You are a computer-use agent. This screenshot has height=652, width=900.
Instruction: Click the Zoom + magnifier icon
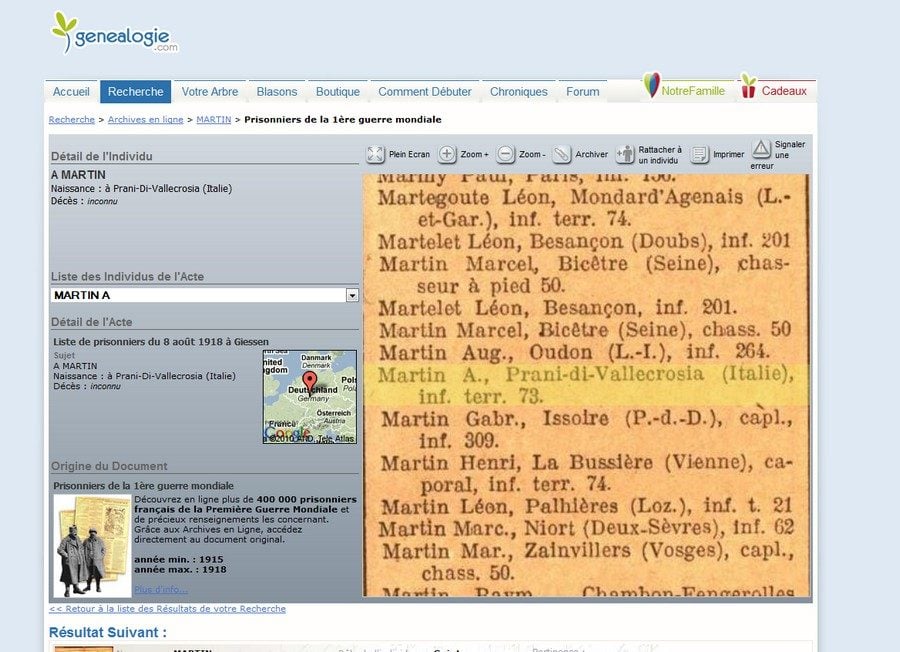(447, 154)
